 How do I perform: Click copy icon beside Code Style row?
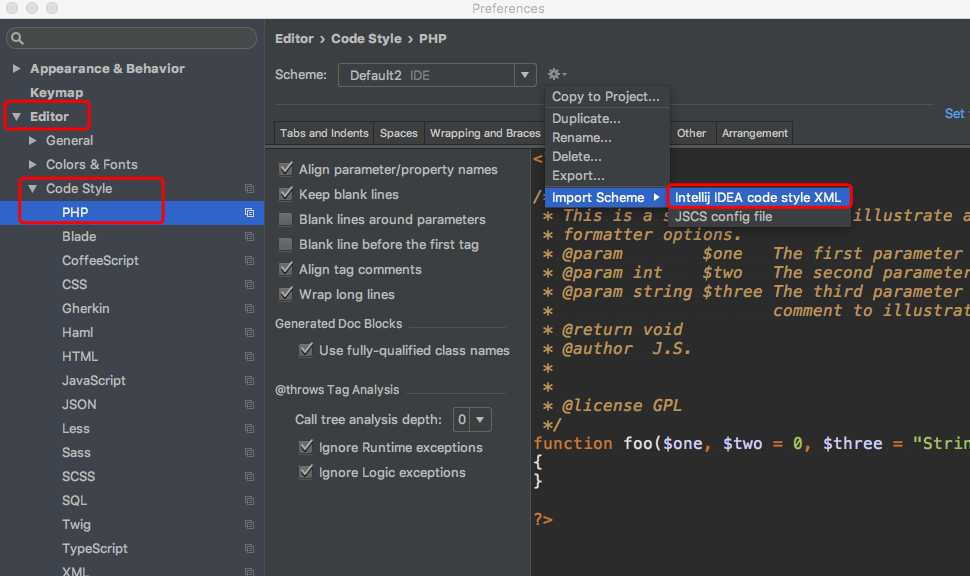[249, 188]
